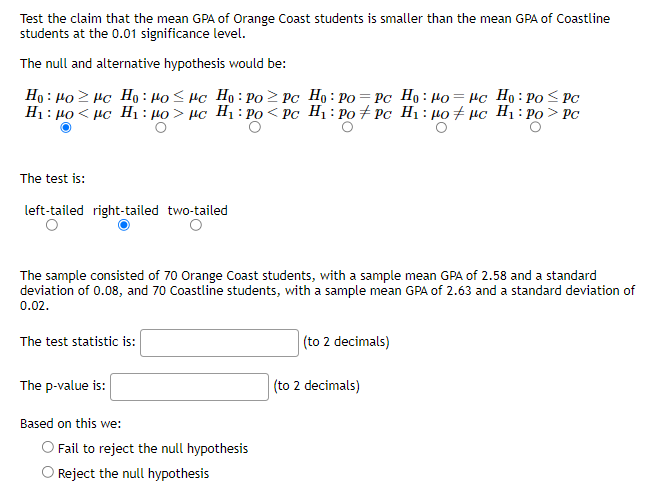Choose hypothesis H0: pO ≥ pC, H1: pO < pC radio
671x500 pixels.
255,127
